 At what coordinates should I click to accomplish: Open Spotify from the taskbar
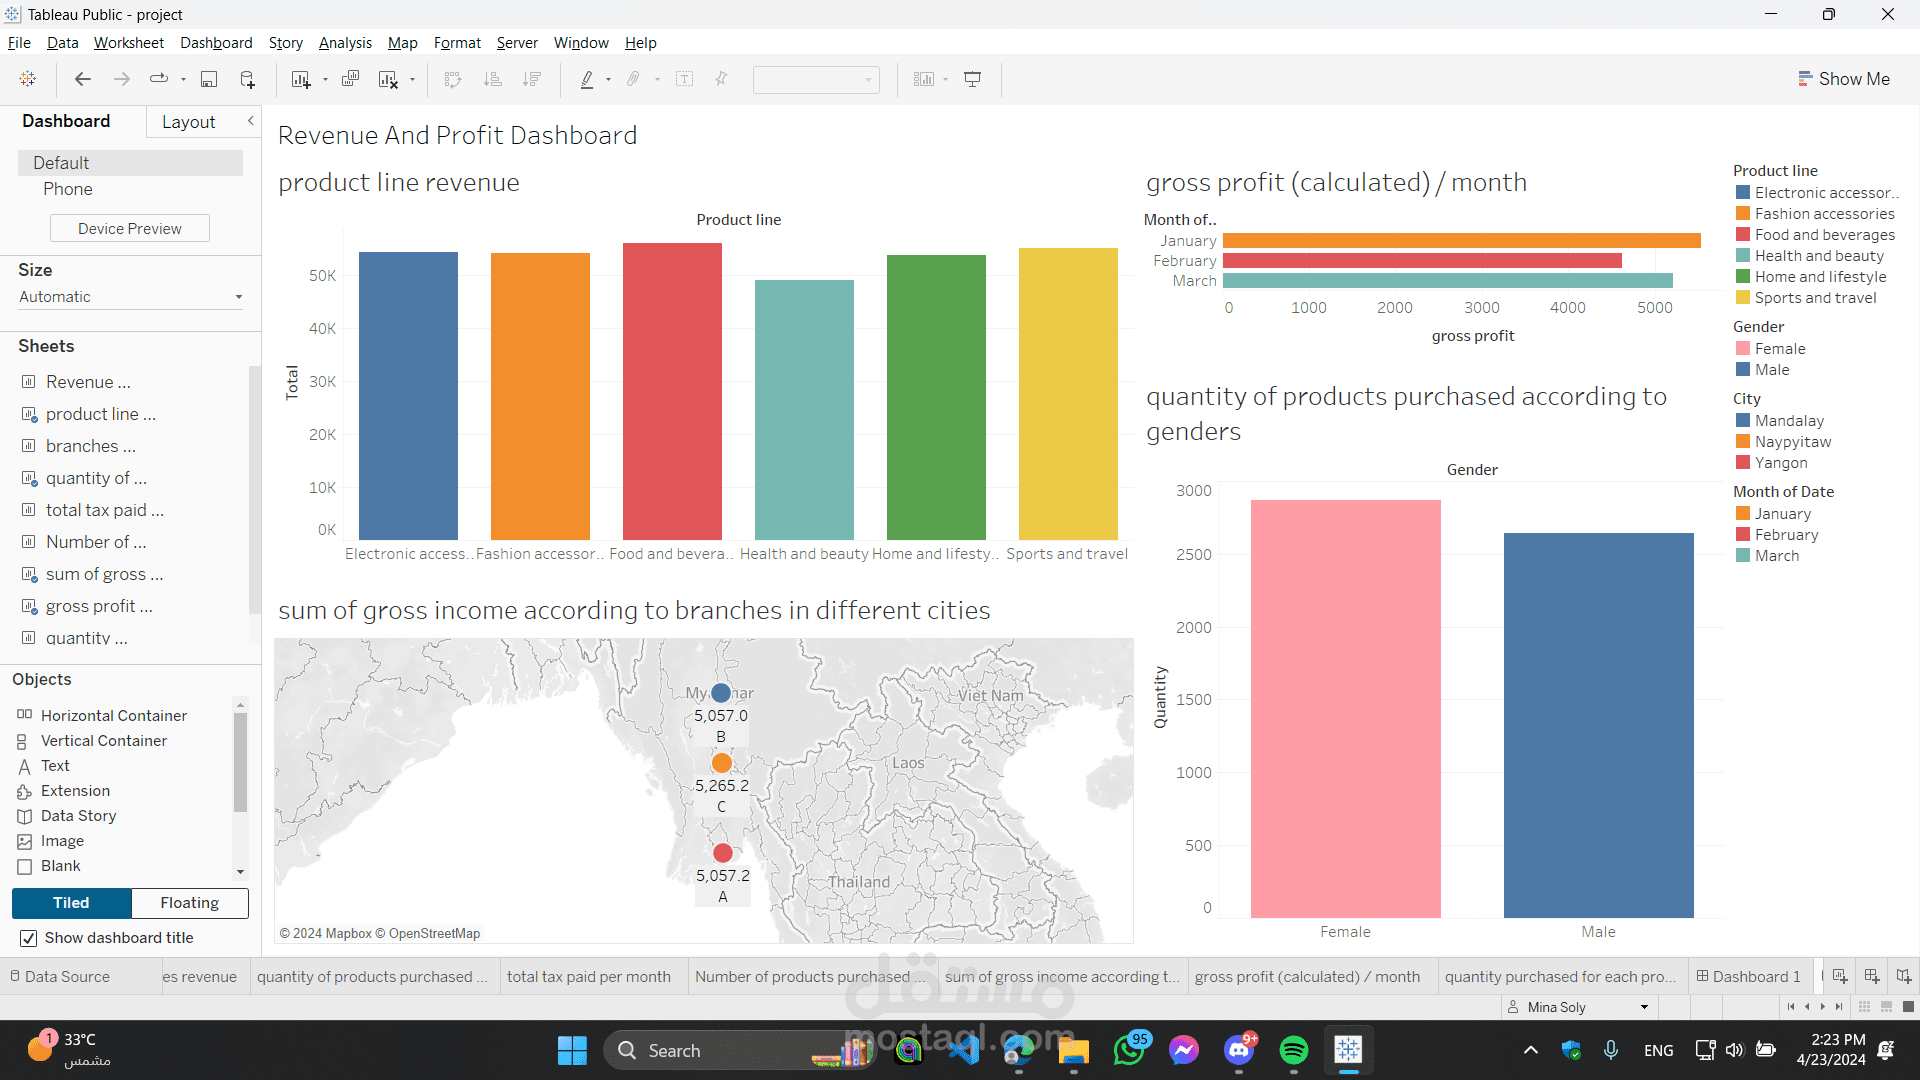pyautogui.click(x=1293, y=1050)
